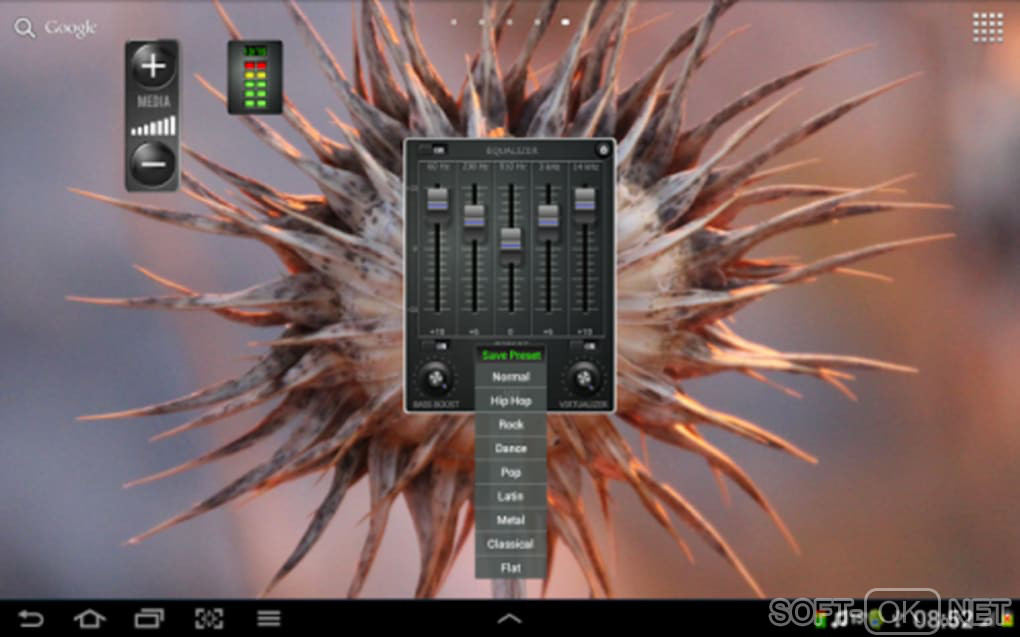Viewport: 1020px width, 637px height.
Task: Click the MEDIA label on volume widget
Action: coord(154,102)
